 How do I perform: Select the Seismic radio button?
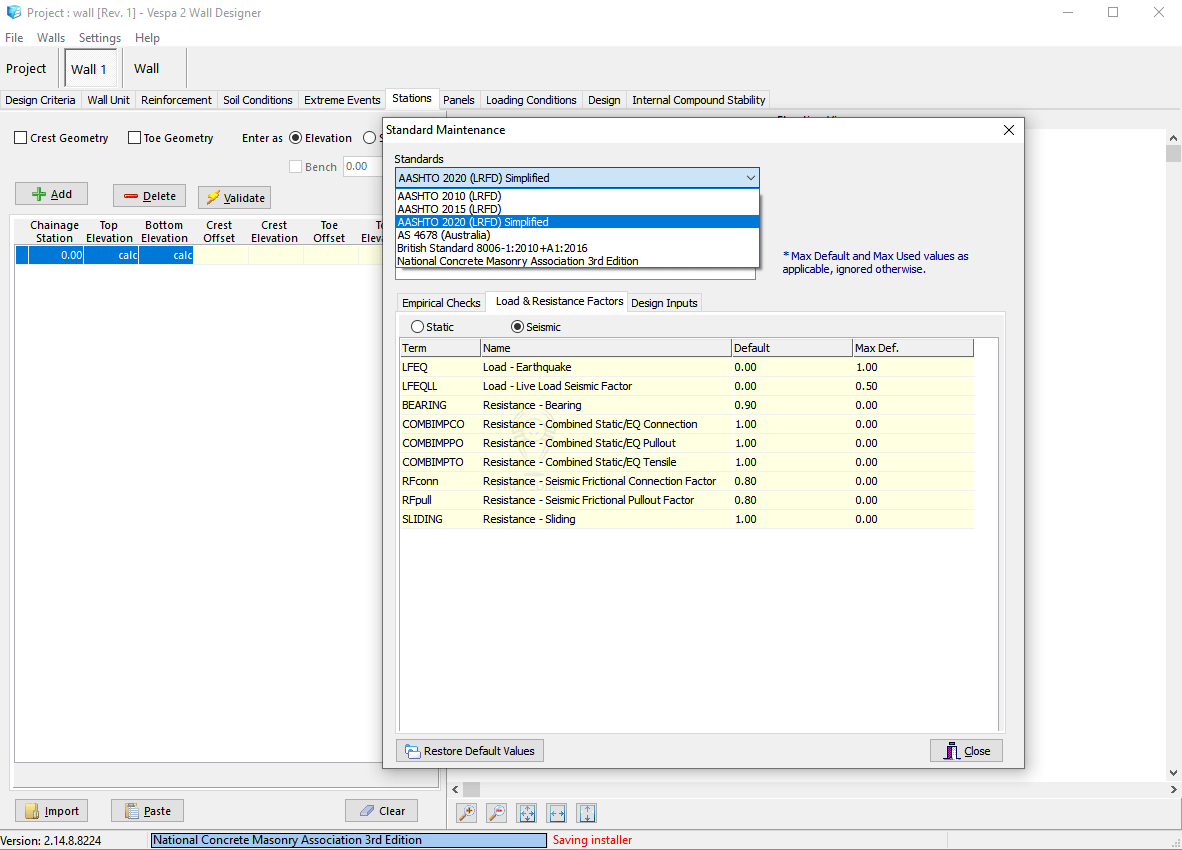coord(517,327)
